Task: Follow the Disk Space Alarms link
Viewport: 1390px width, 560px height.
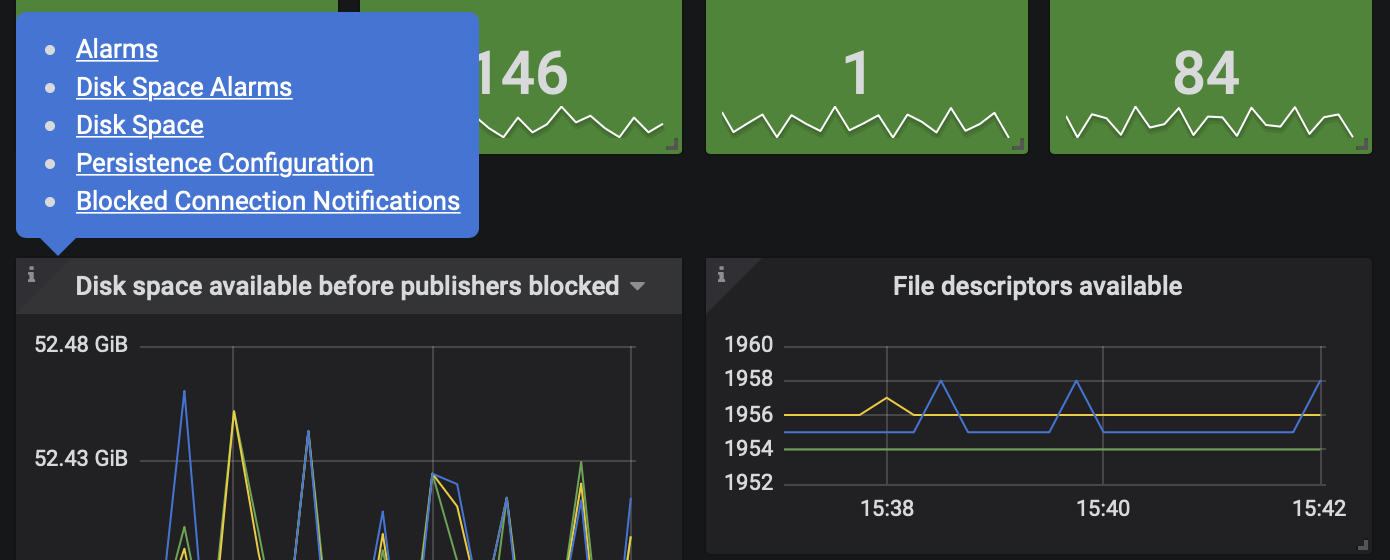Action: (x=184, y=87)
